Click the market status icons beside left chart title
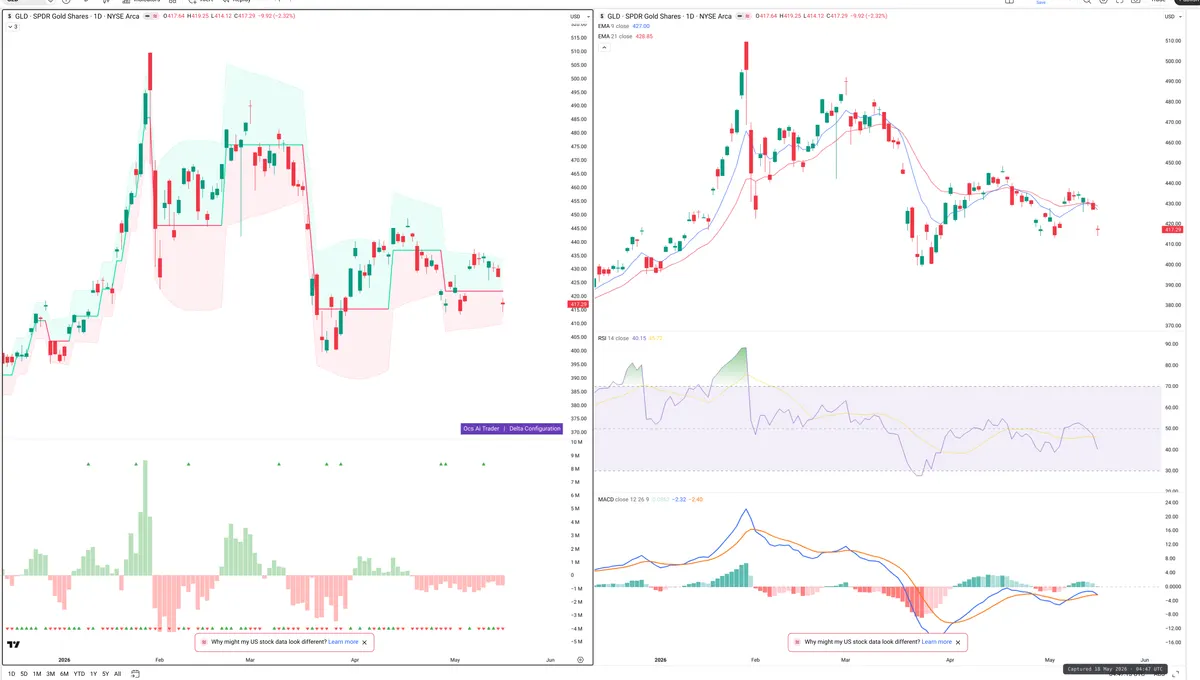Viewport: 1200px width, 680px height. click(x=153, y=17)
